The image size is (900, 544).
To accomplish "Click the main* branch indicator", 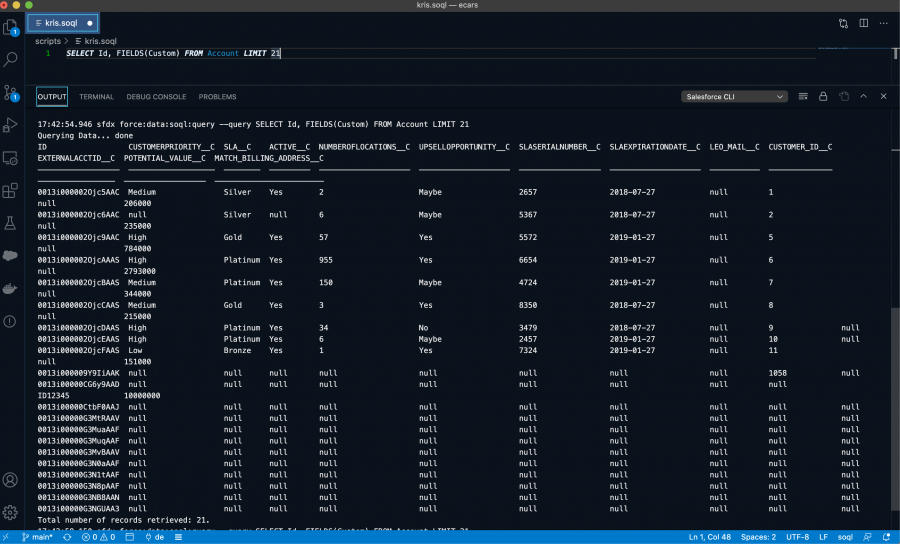I will [x=37, y=537].
